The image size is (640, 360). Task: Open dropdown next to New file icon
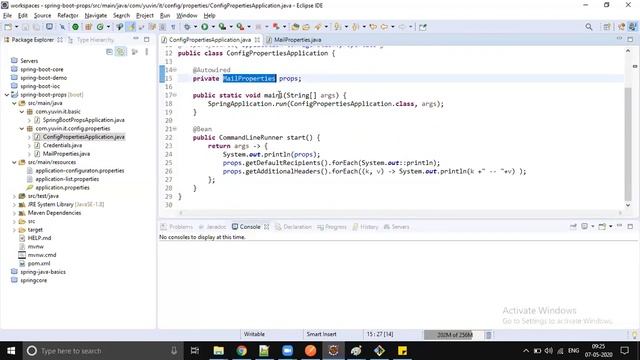[x=16, y=27]
